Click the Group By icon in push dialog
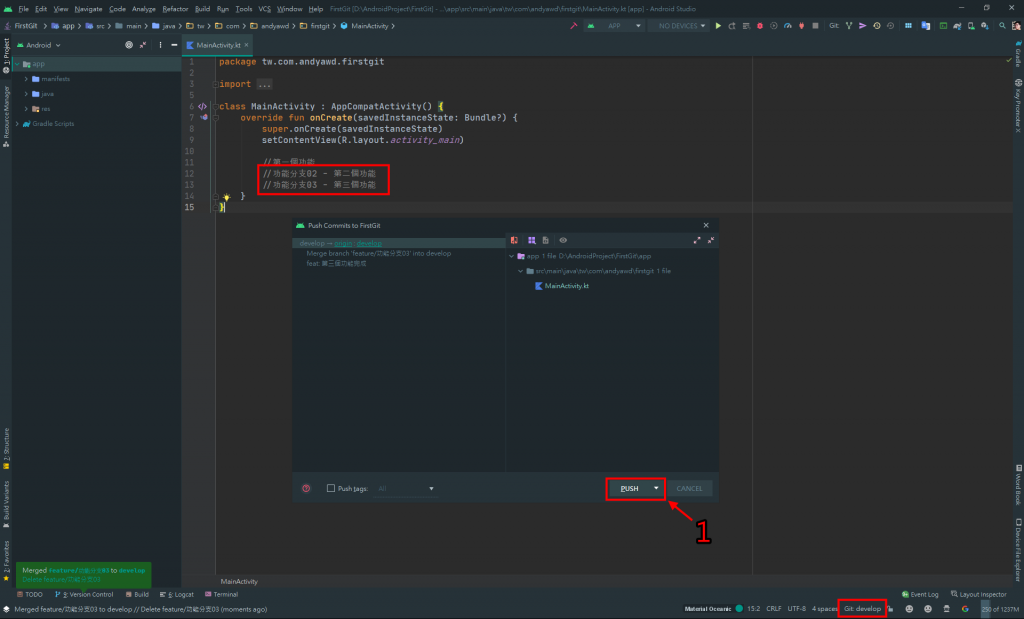The height and width of the screenshot is (619, 1024). (532, 240)
